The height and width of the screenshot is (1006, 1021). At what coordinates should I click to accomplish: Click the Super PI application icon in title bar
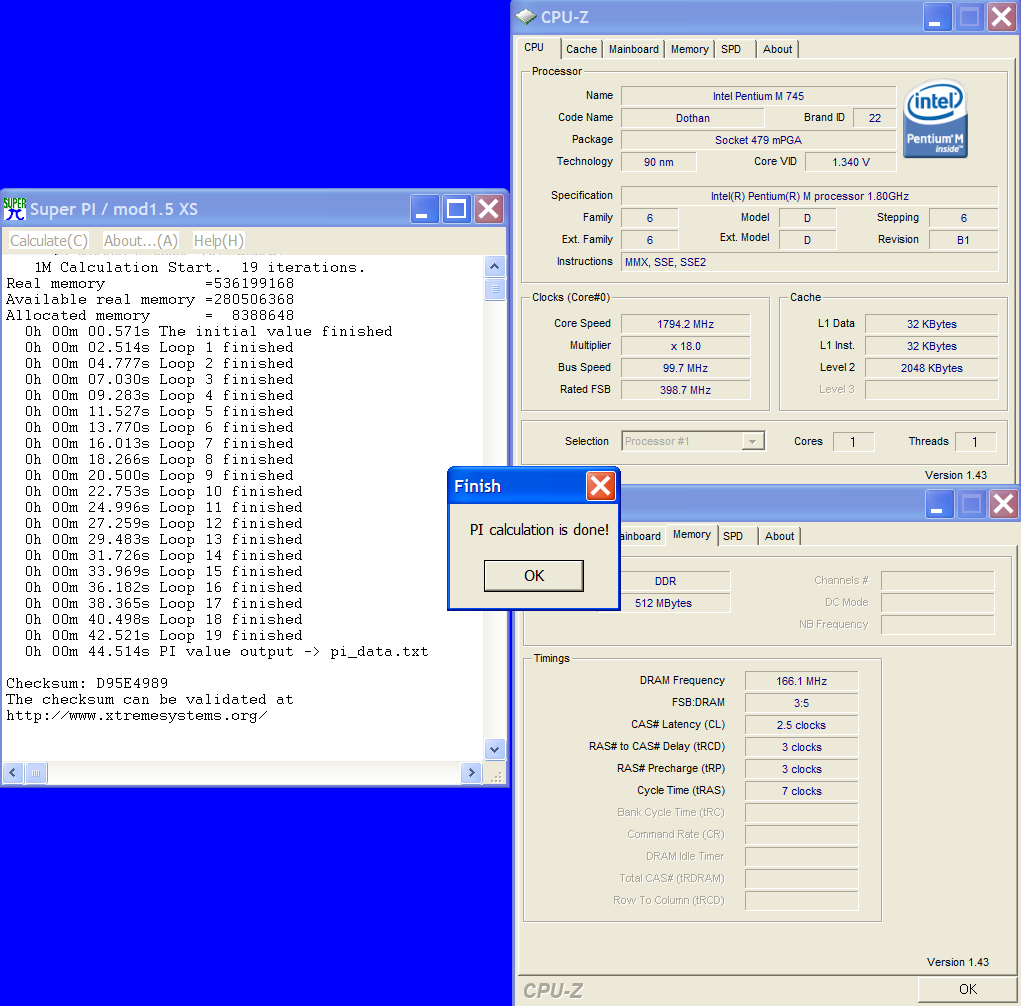pyautogui.click(x=14, y=209)
